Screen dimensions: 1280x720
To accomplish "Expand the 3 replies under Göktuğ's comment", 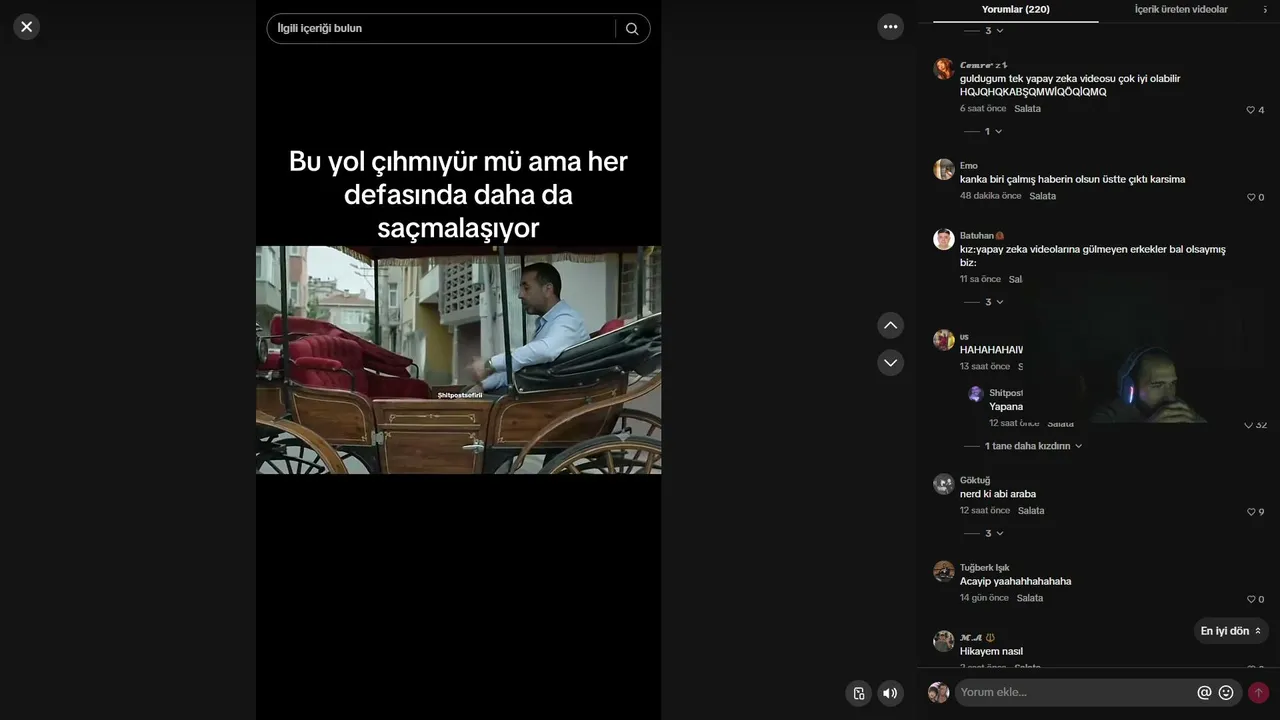I will [984, 533].
